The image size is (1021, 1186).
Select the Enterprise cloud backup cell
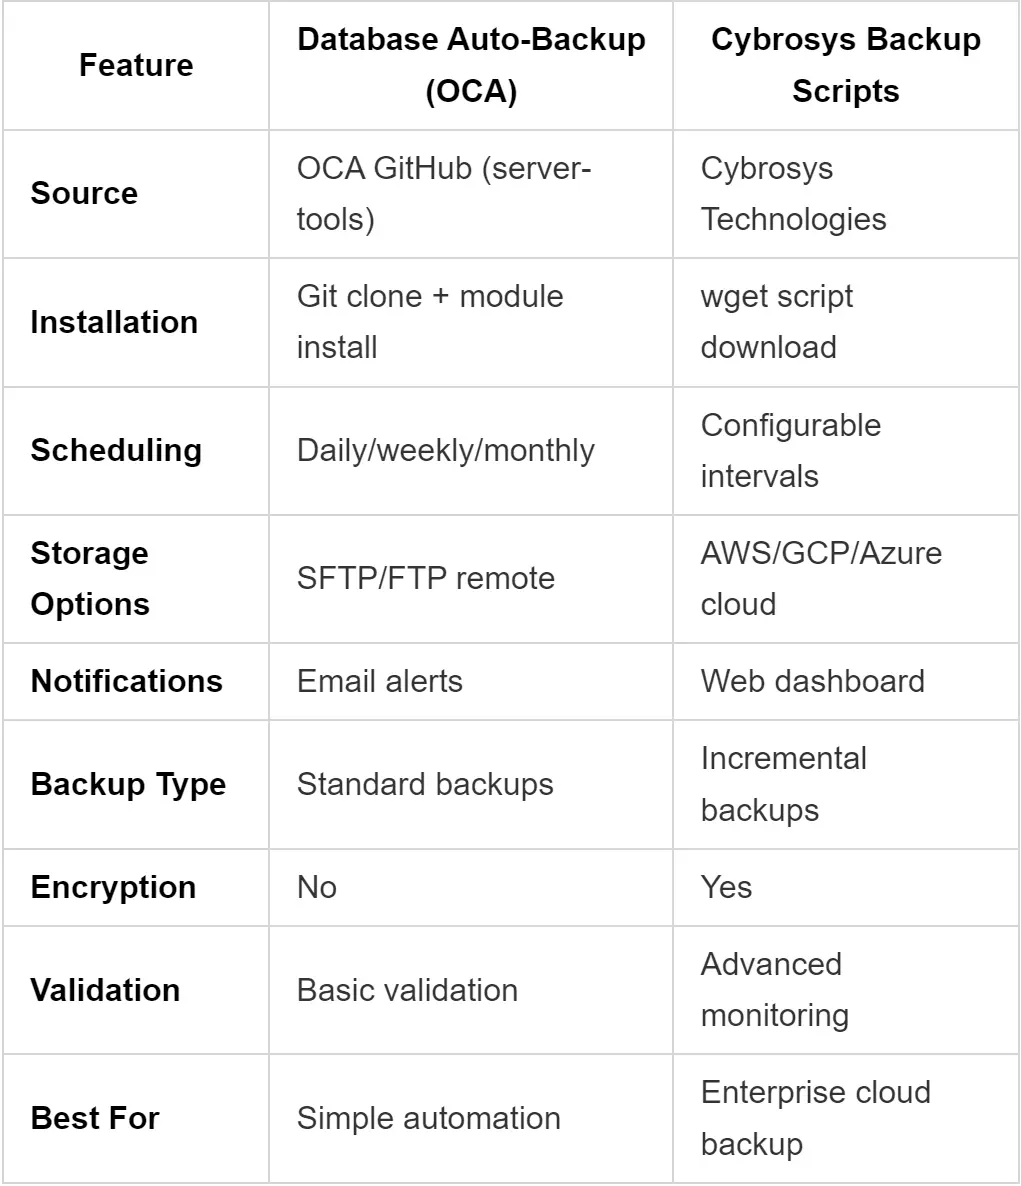[x=815, y=1118]
